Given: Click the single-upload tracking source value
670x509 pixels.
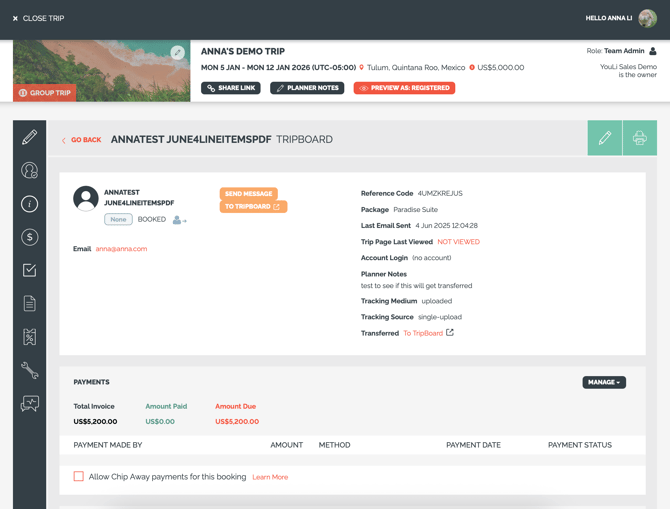Looking at the screenshot, I should (x=440, y=317).
